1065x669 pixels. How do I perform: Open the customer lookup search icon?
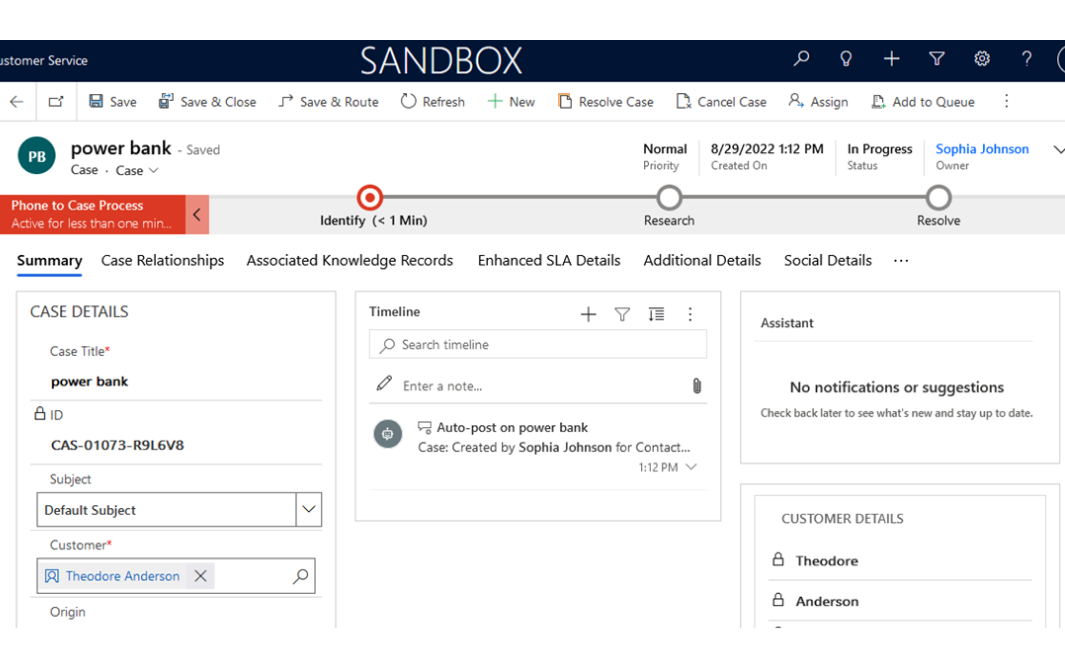(x=300, y=576)
